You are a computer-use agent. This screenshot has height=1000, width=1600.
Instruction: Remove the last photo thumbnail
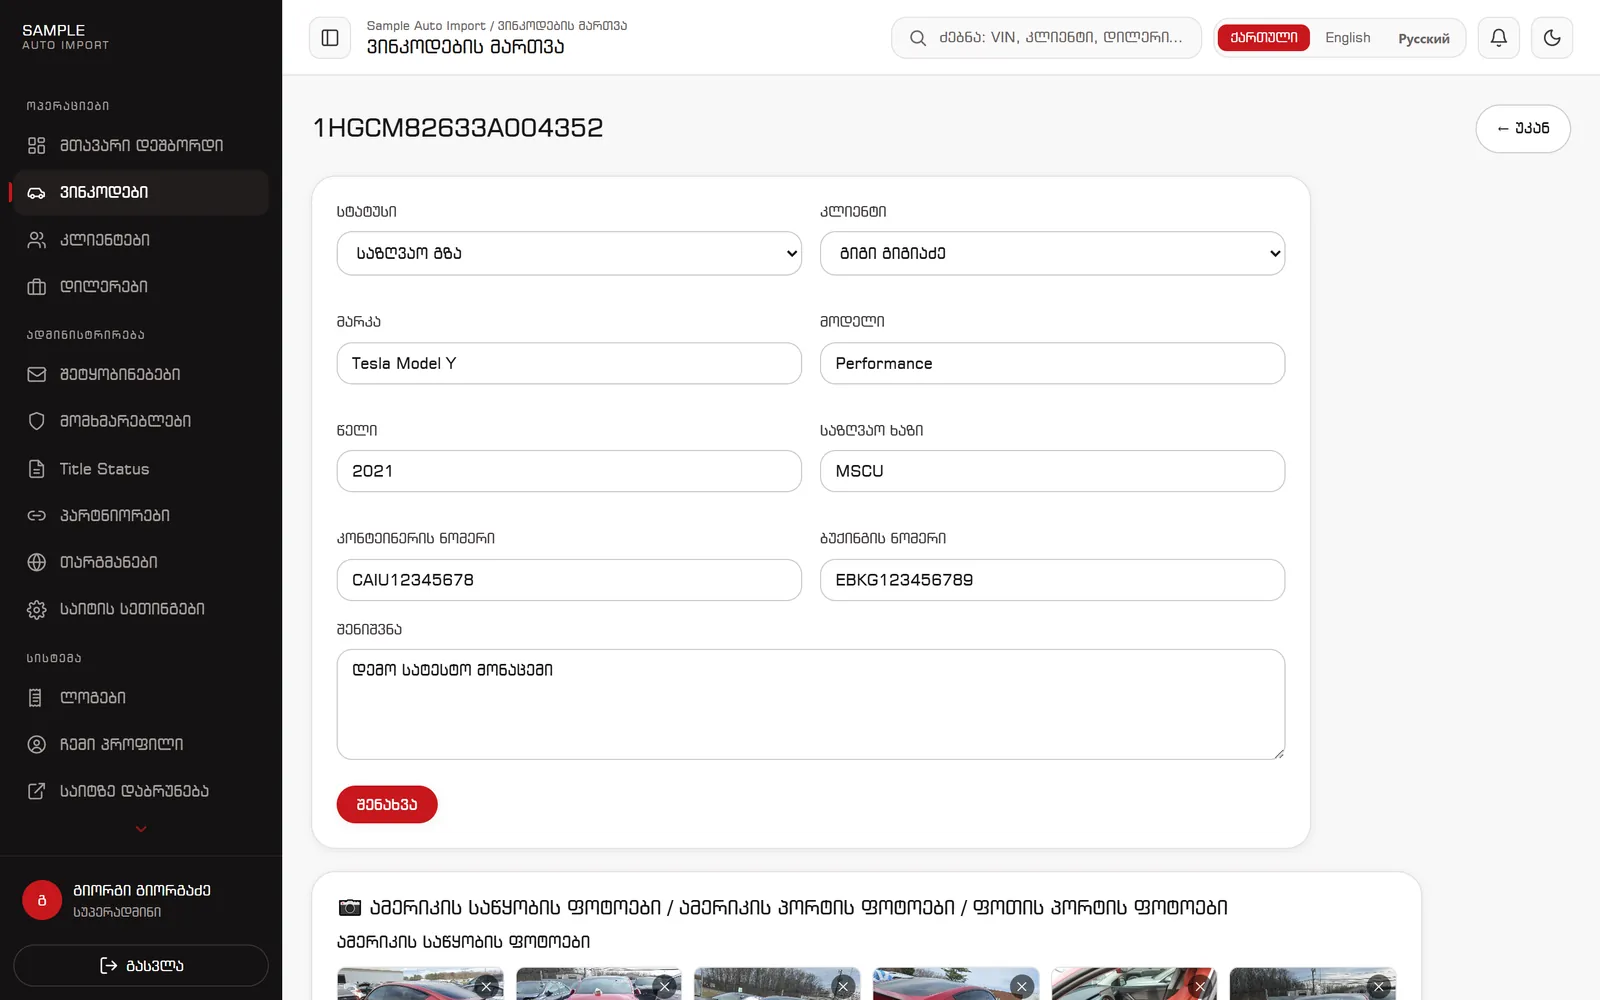[x=1379, y=987]
